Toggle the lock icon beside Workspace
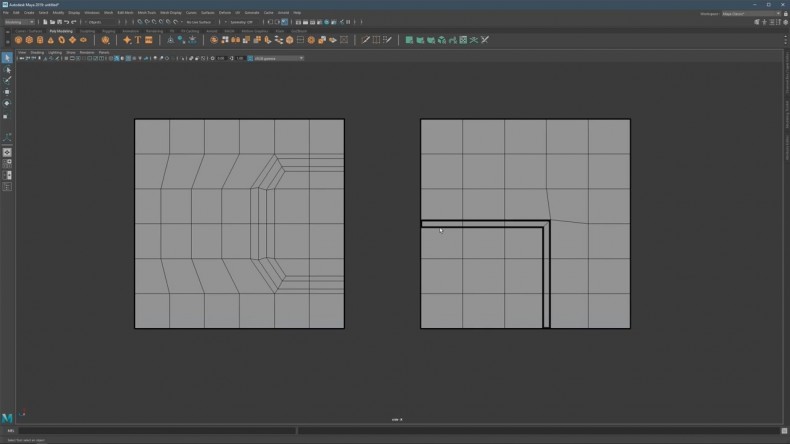Screen dimensions: 790x444 click(x=785, y=14)
